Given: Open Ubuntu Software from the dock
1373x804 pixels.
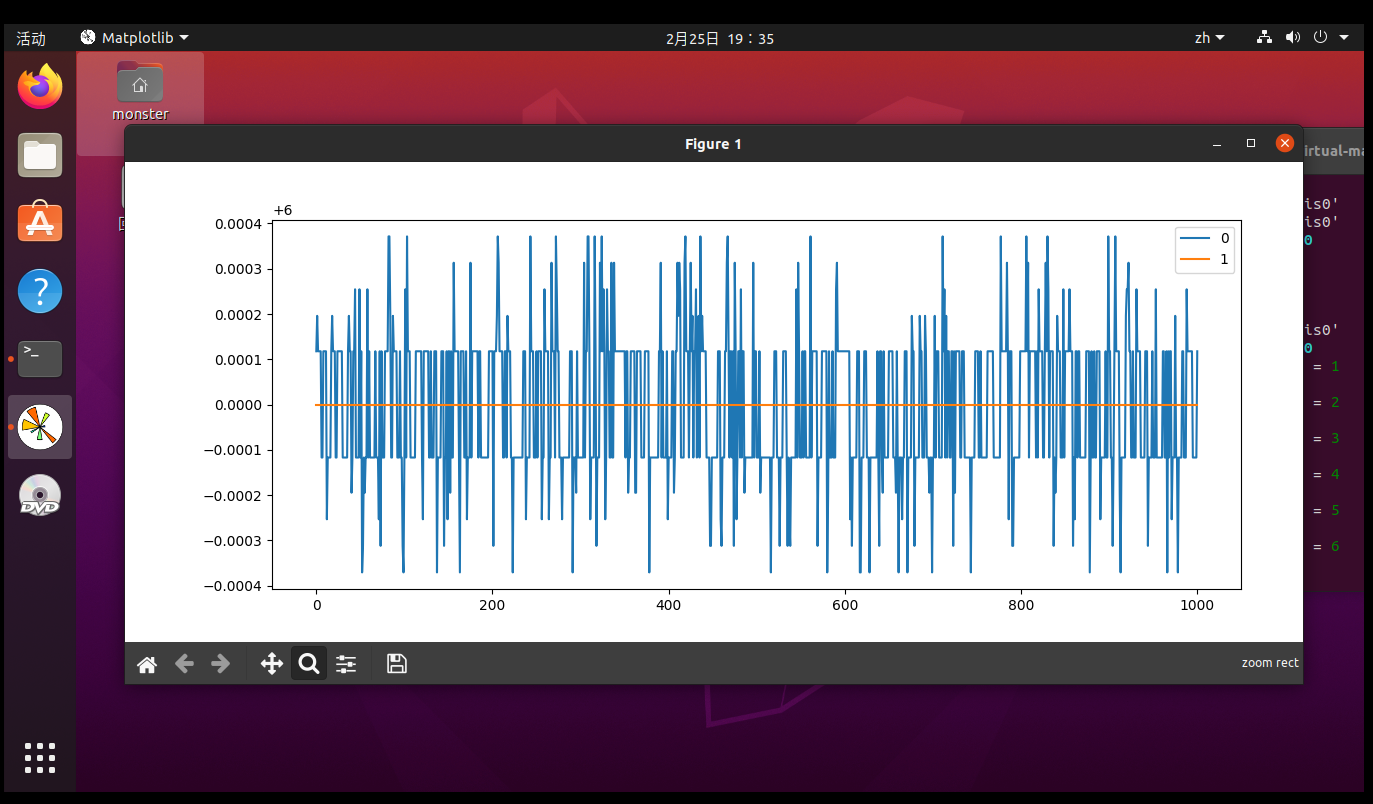Looking at the screenshot, I should 39,222.
